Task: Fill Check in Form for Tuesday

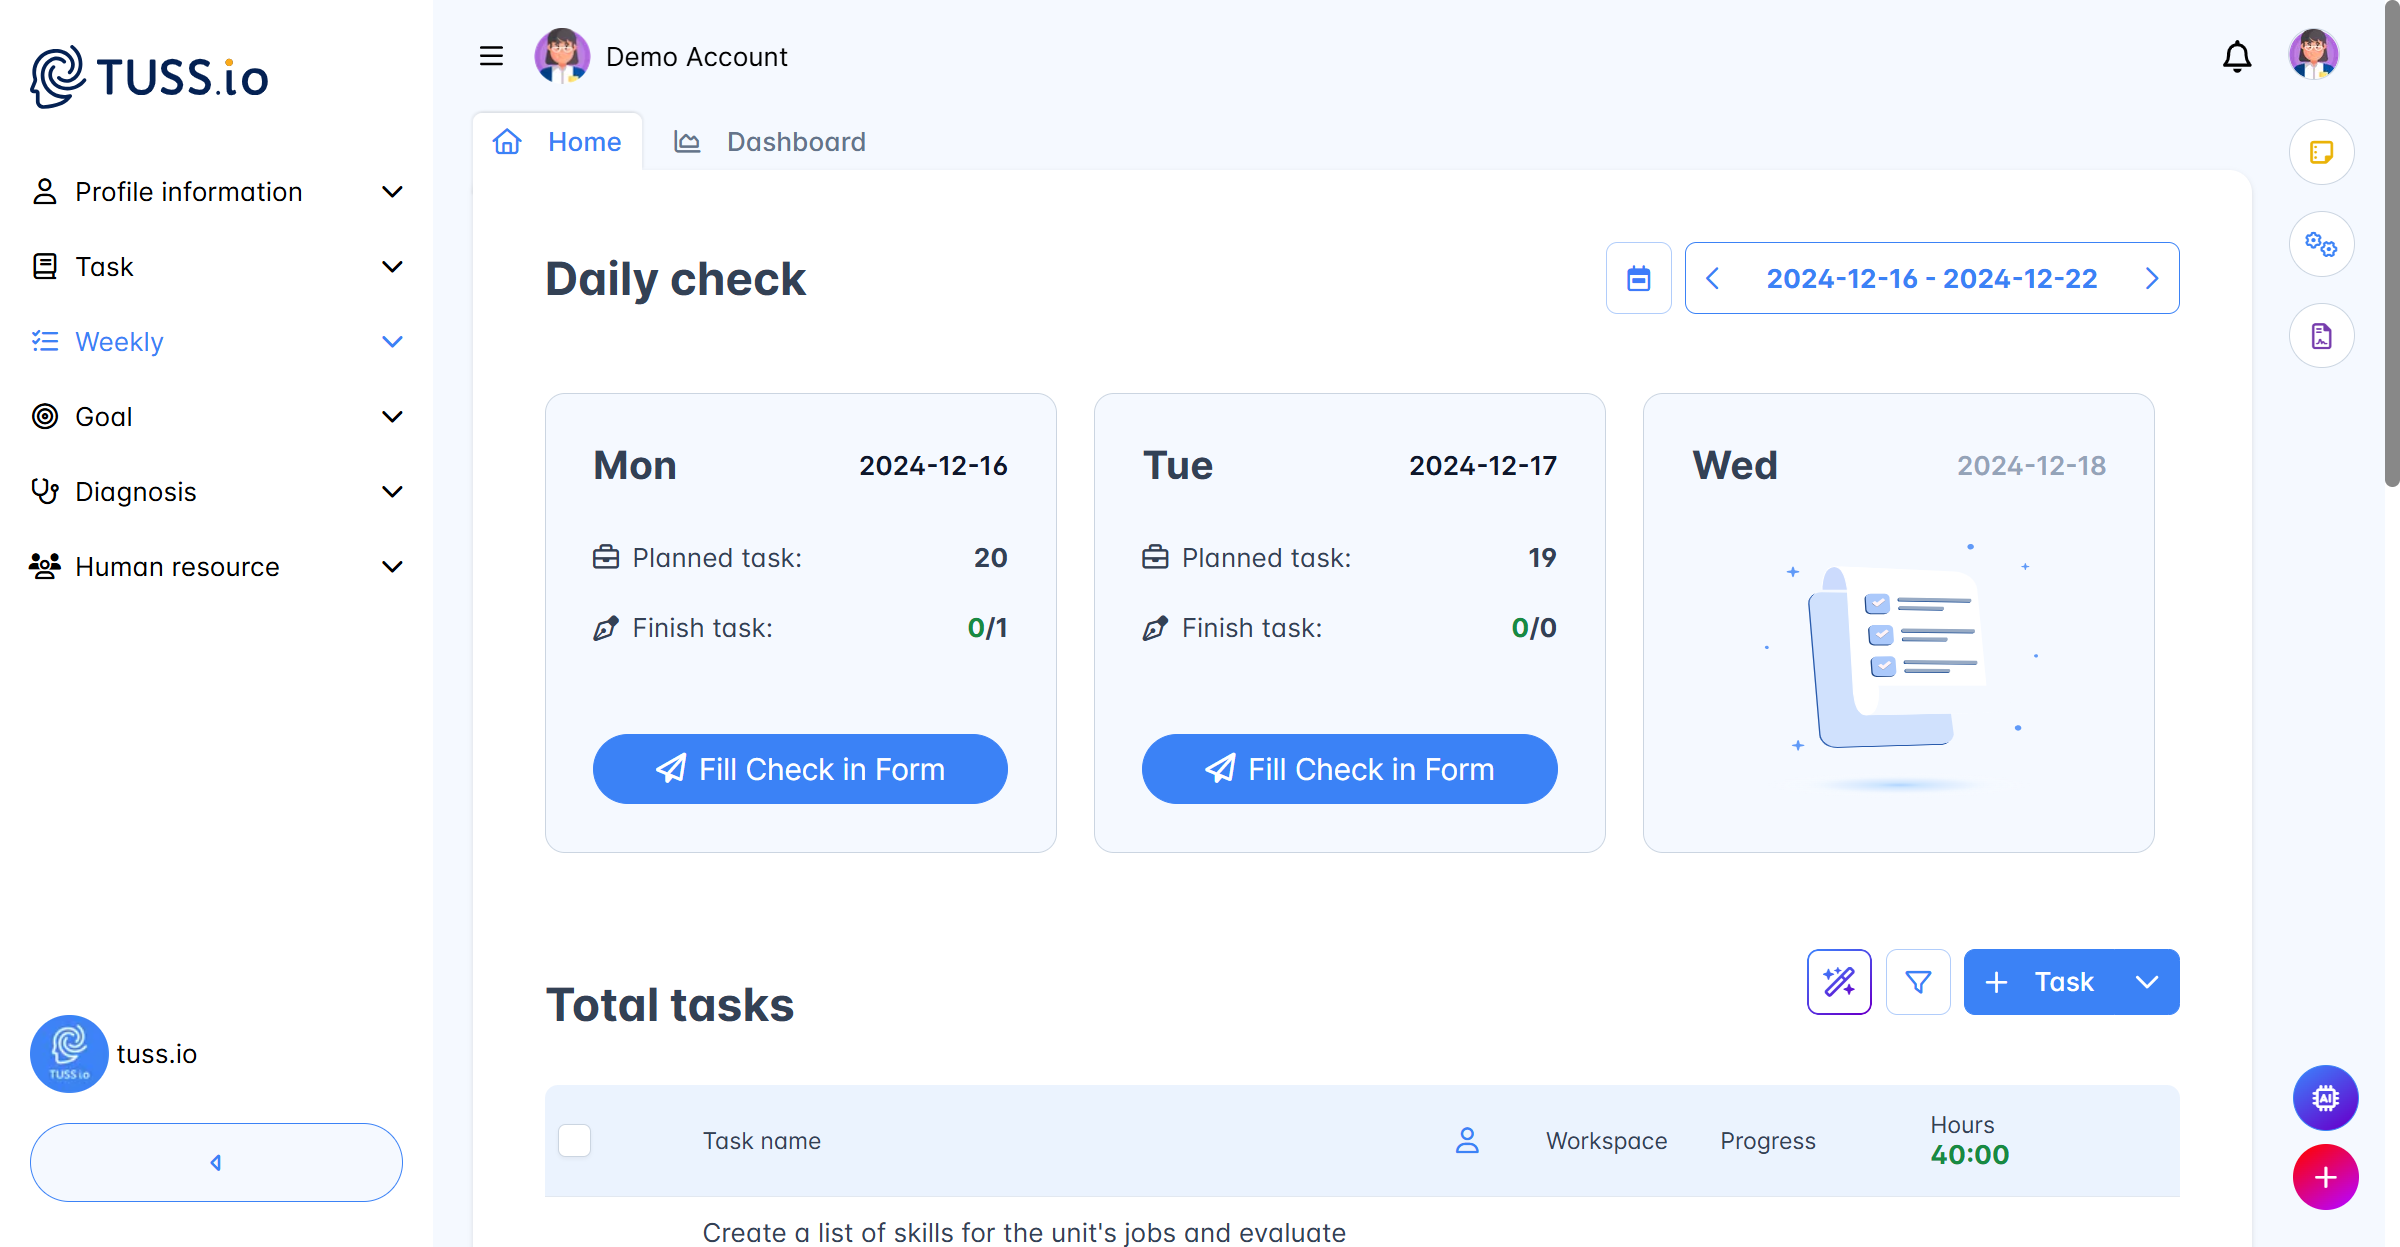Action: pos(1349,769)
